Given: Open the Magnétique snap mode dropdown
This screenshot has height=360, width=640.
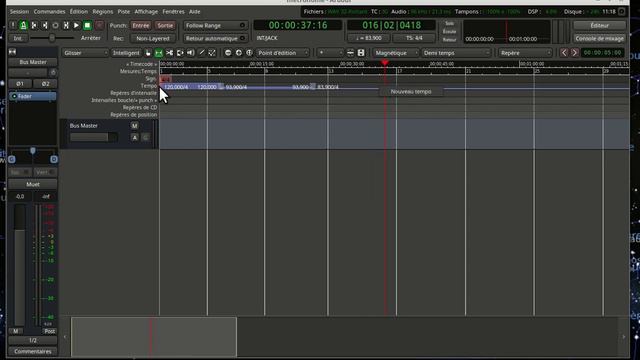Looking at the screenshot, I should click(x=396, y=53).
